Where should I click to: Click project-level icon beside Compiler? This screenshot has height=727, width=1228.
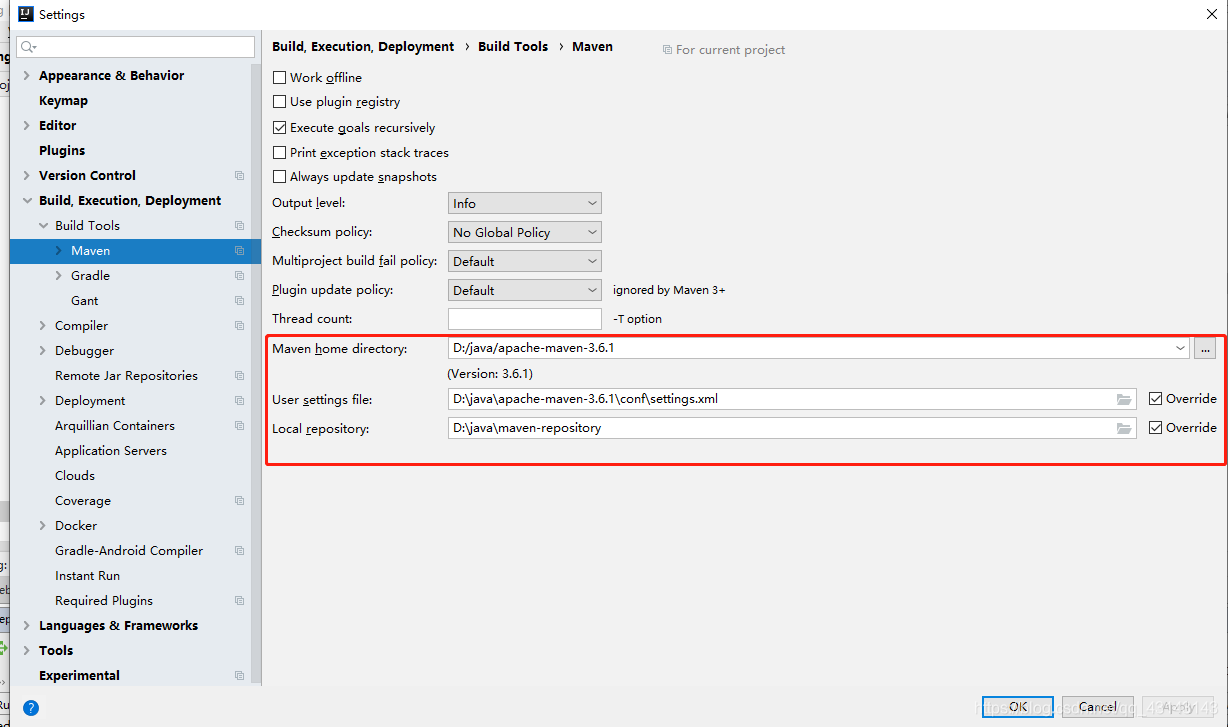[x=239, y=326]
